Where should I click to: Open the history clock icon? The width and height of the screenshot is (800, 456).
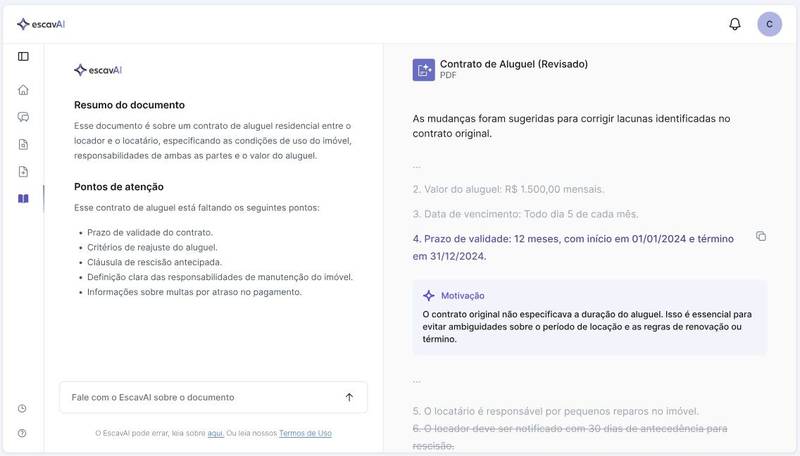tap(22, 409)
